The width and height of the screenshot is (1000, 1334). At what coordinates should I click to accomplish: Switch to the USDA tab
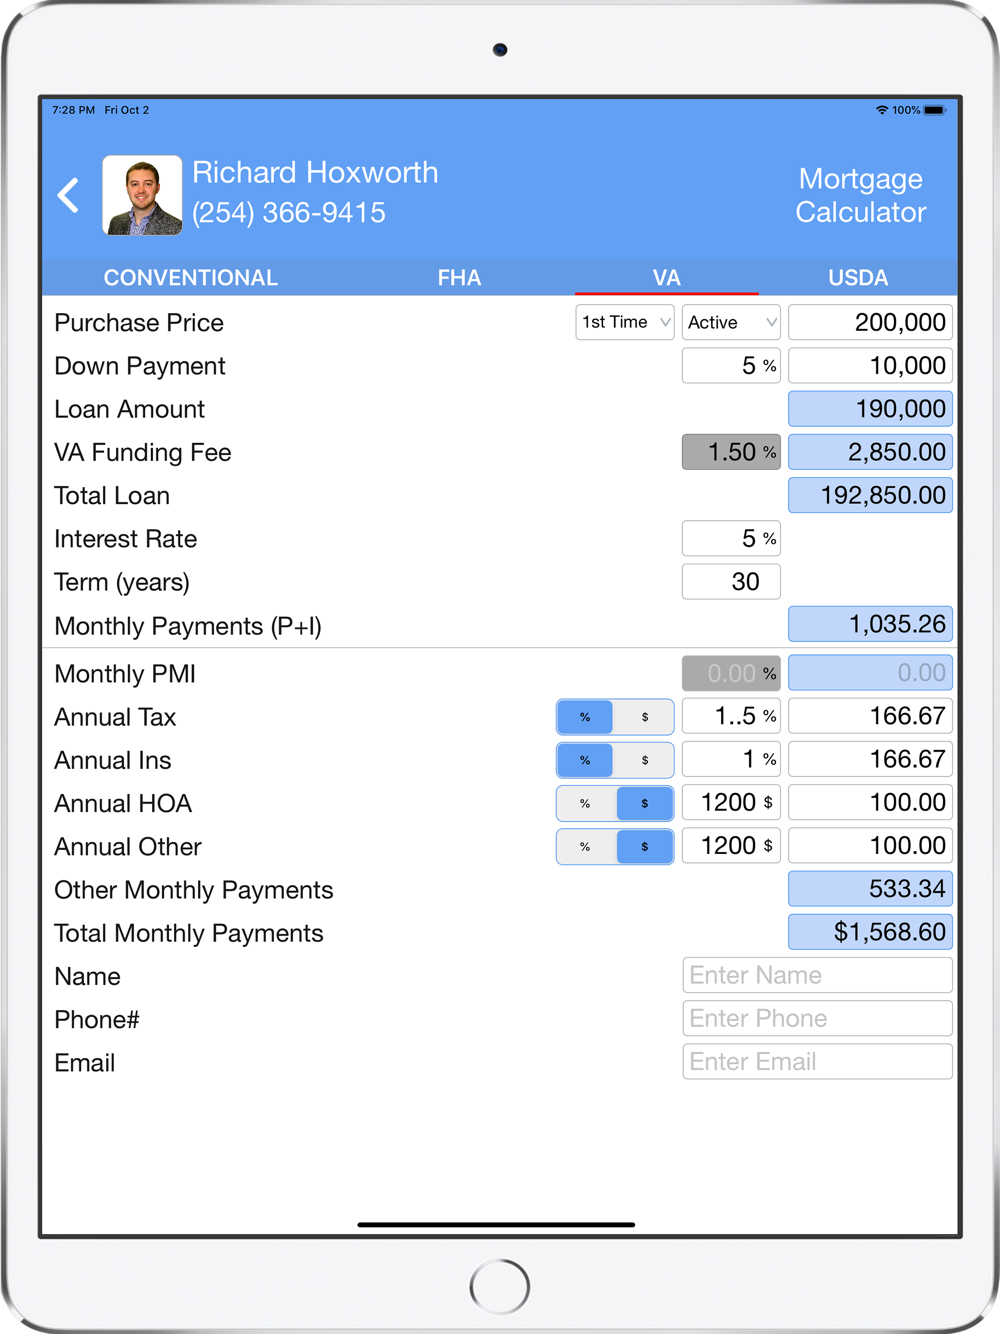858,277
